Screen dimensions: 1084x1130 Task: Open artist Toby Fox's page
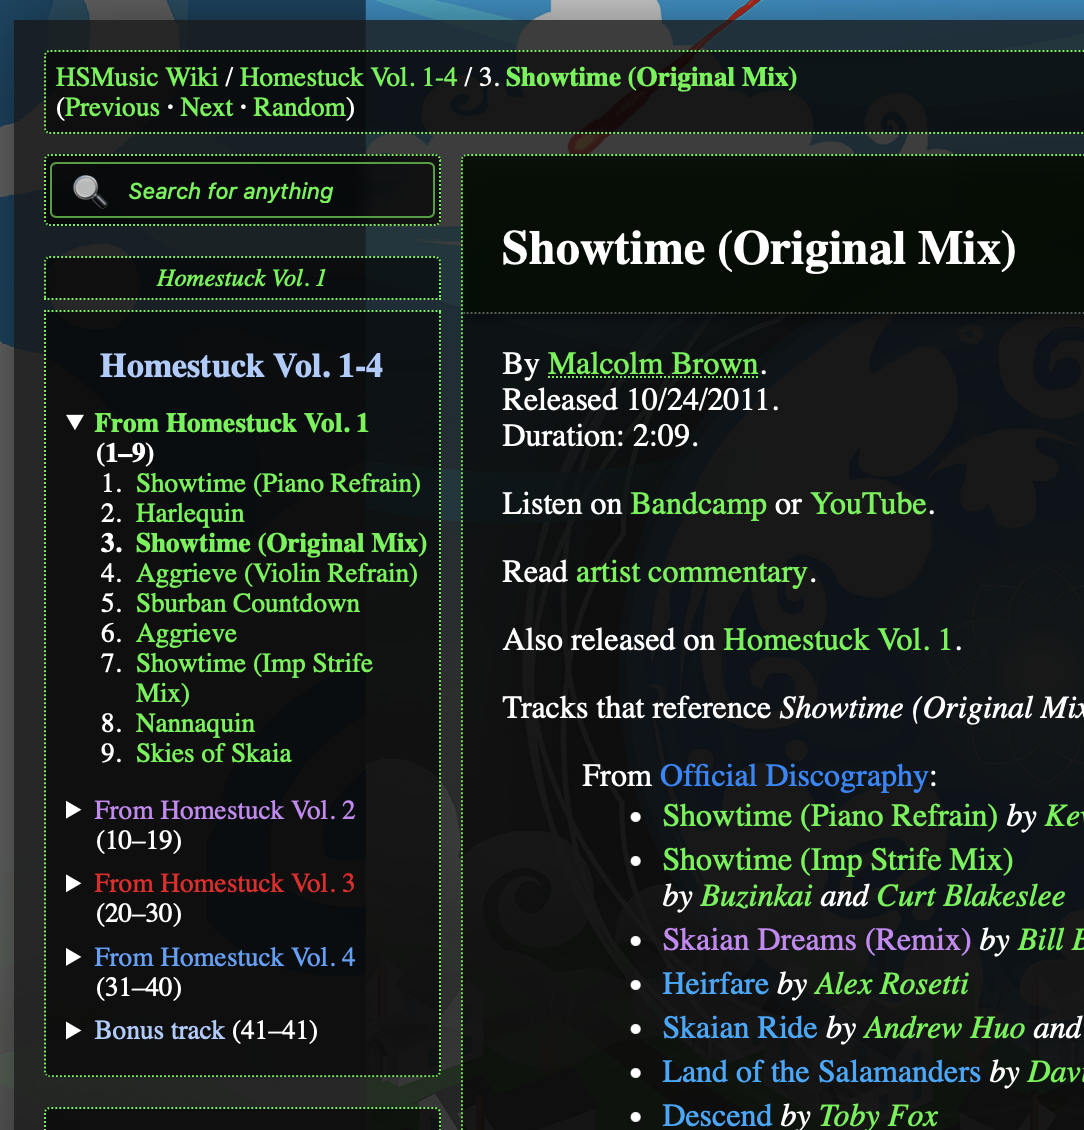879,1115
